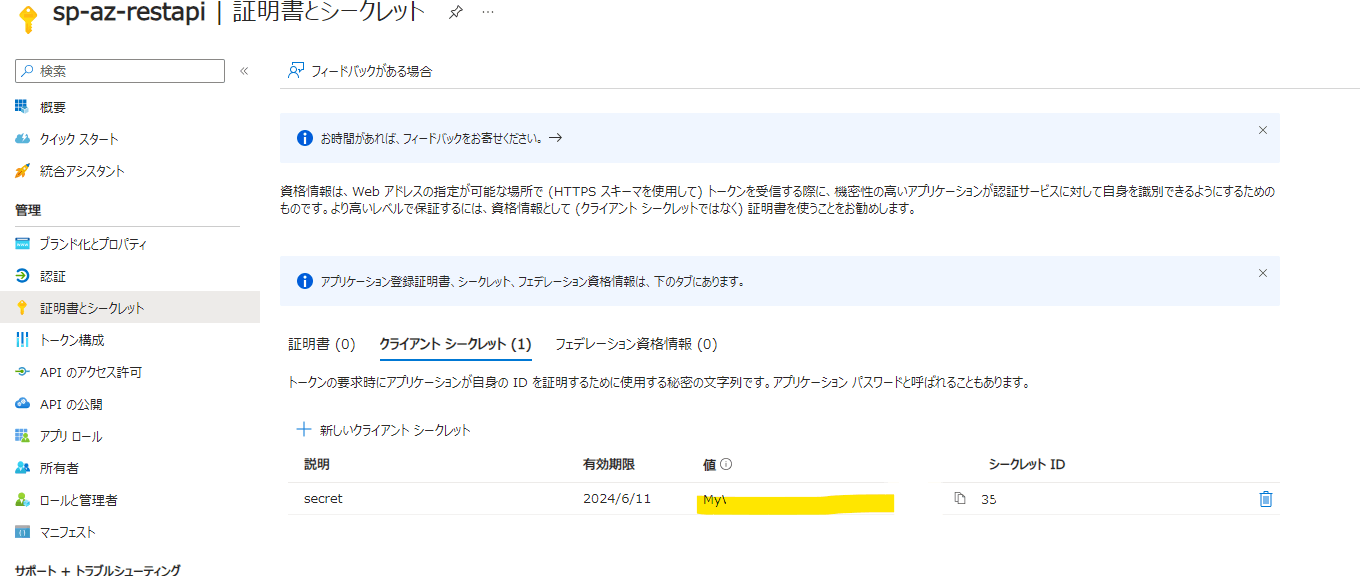Follow the feedback banner arrow link
Image resolution: width=1360 pixels, height=576 pixels.
555,138
